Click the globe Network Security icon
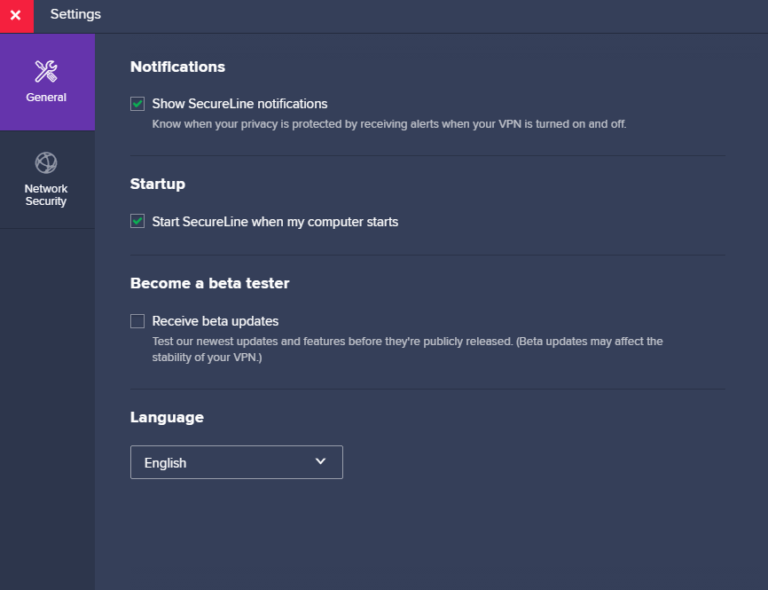Image resolution: width=768 pixels, height=590 pixels. coord(46,163)
